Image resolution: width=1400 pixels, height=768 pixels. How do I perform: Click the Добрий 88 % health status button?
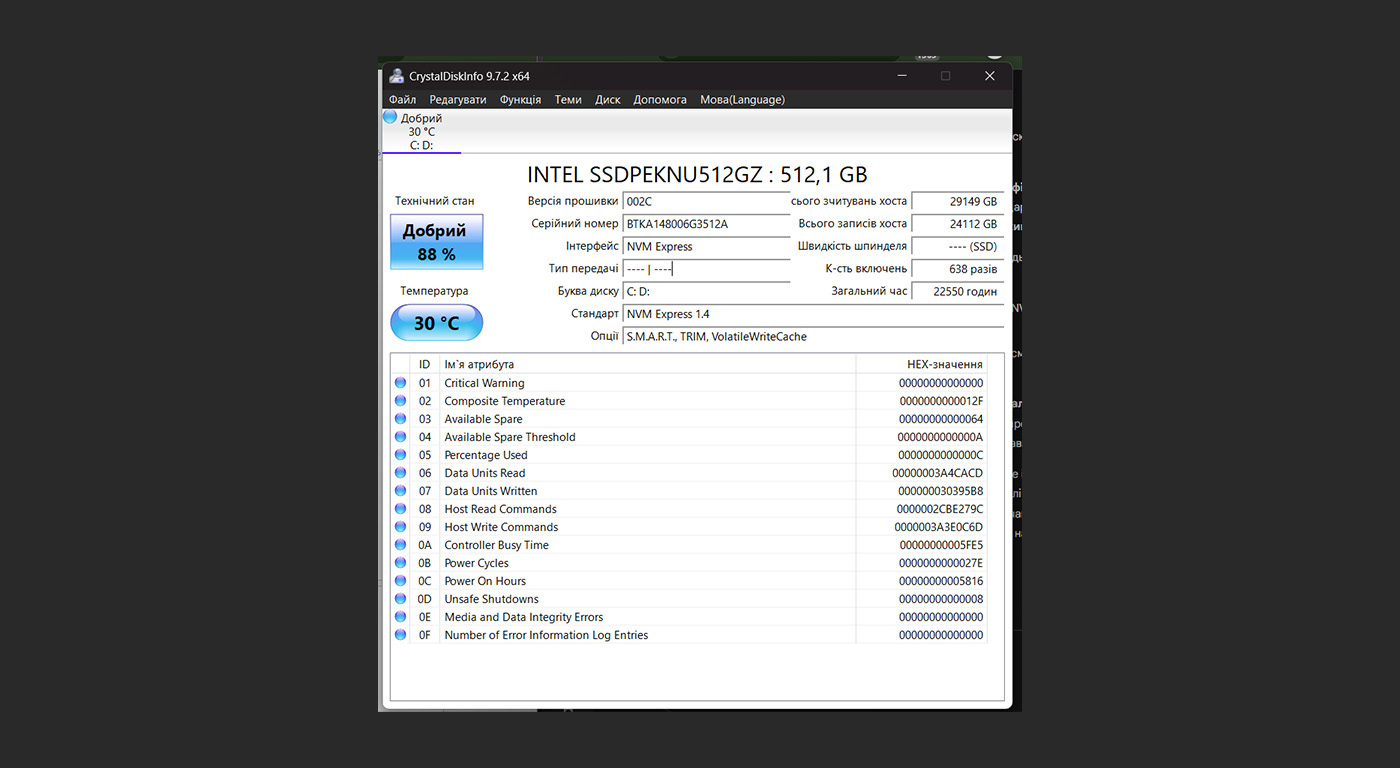pyautogui.click(x=436, y=242)
